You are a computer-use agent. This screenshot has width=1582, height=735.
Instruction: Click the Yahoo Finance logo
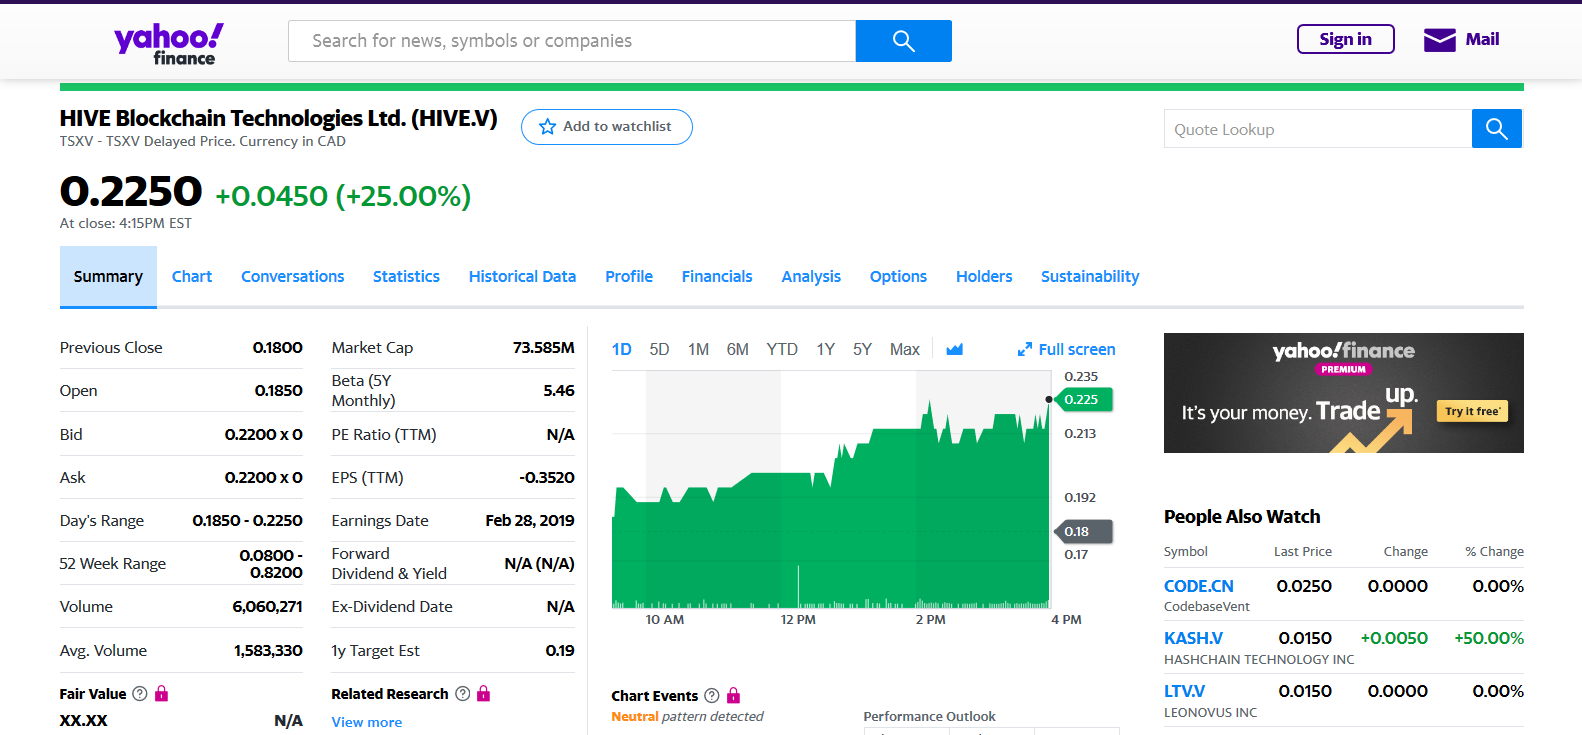coord(169,43)
